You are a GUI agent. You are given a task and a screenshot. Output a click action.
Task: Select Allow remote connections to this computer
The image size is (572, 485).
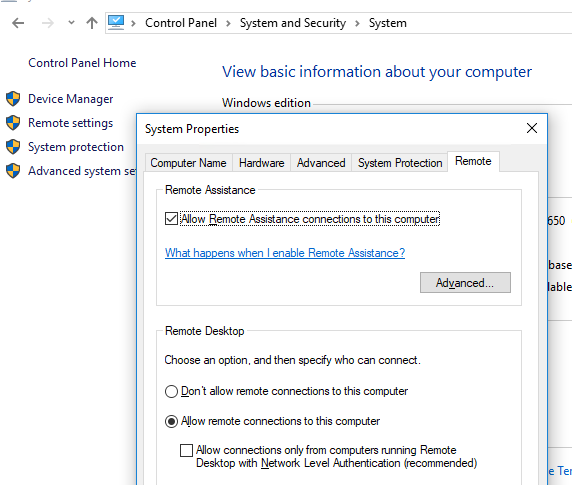171,422
